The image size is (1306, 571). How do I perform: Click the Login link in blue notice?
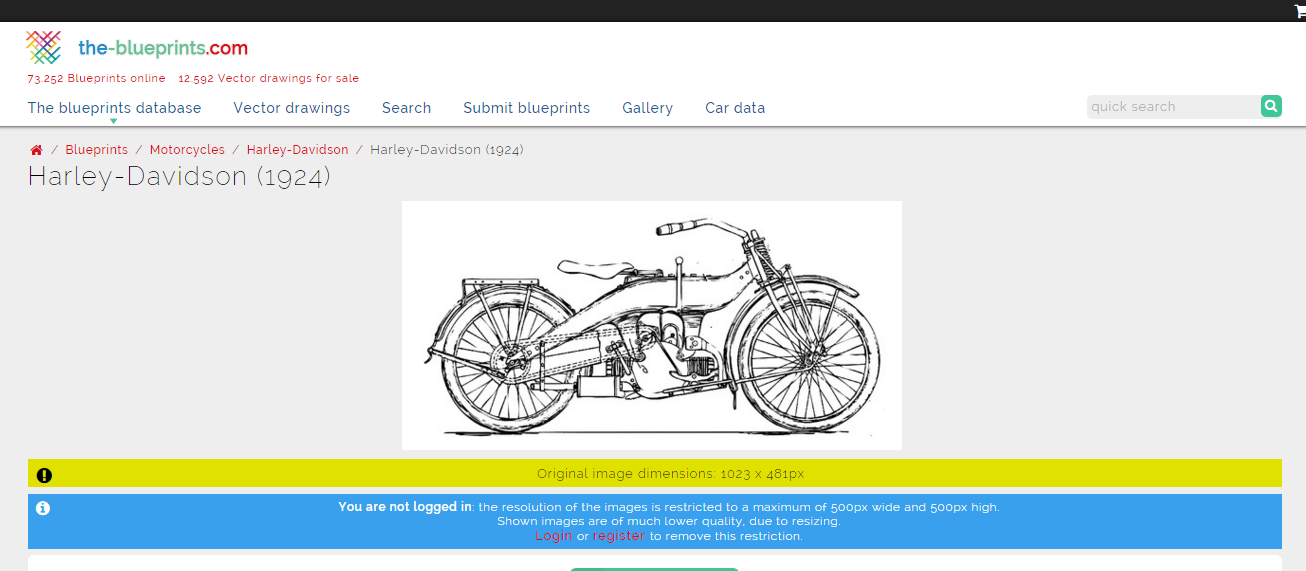pyautogui.click(x=553, y=536)
